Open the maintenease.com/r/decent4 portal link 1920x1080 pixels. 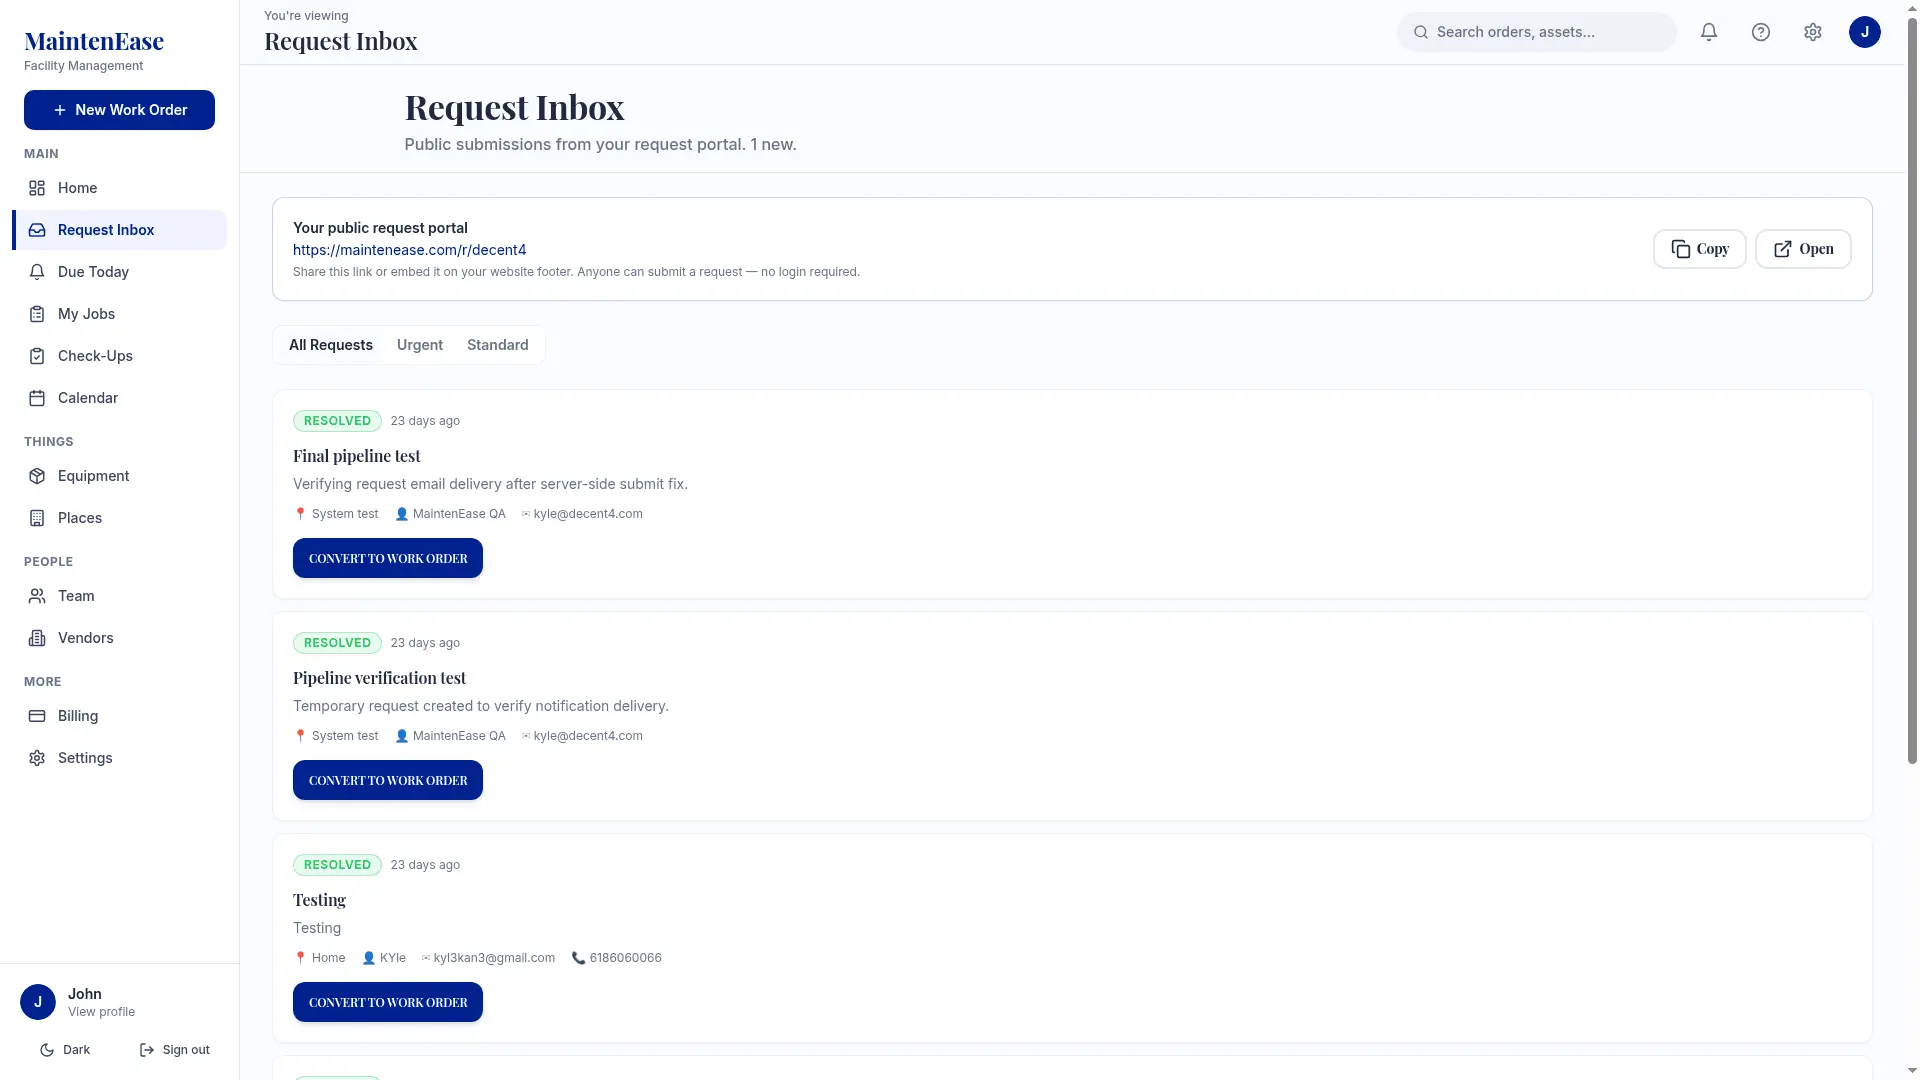[x=409, y=250]
